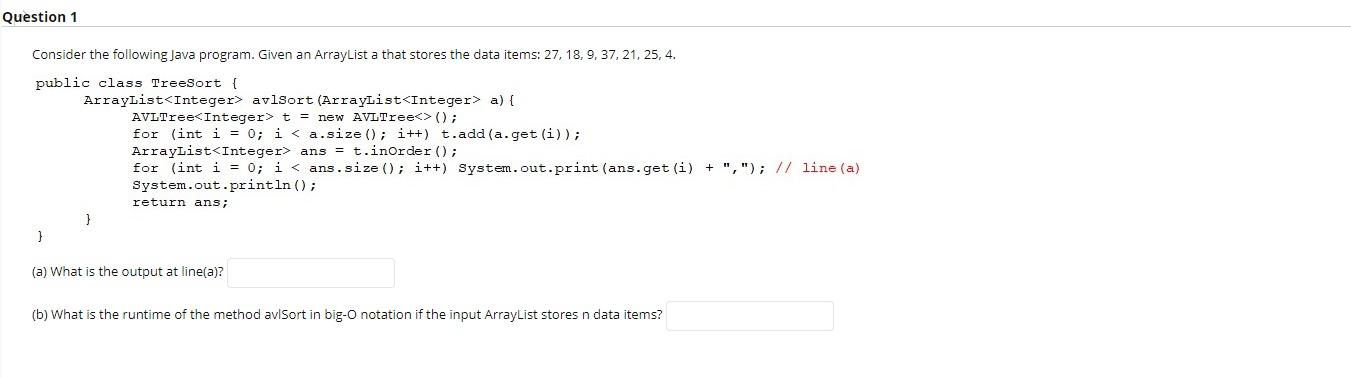
Task: Click the "Question 1" heading
Action: click(x=40, y=17)
